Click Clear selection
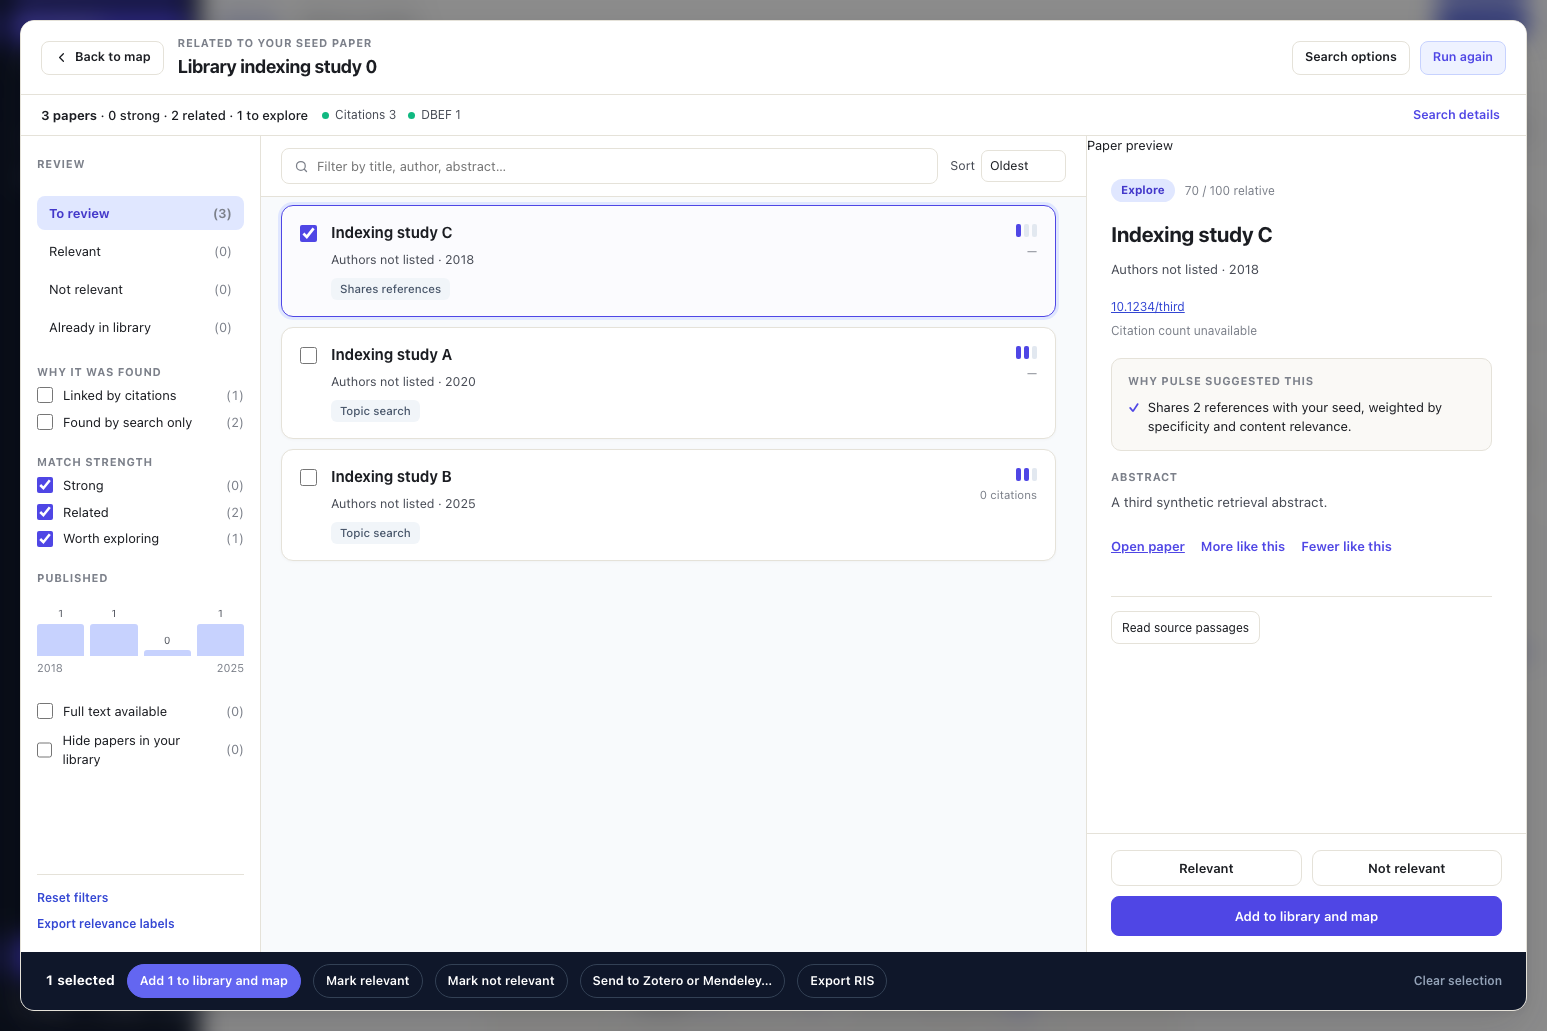Screen dimensions: 1547x1031 1457,981
